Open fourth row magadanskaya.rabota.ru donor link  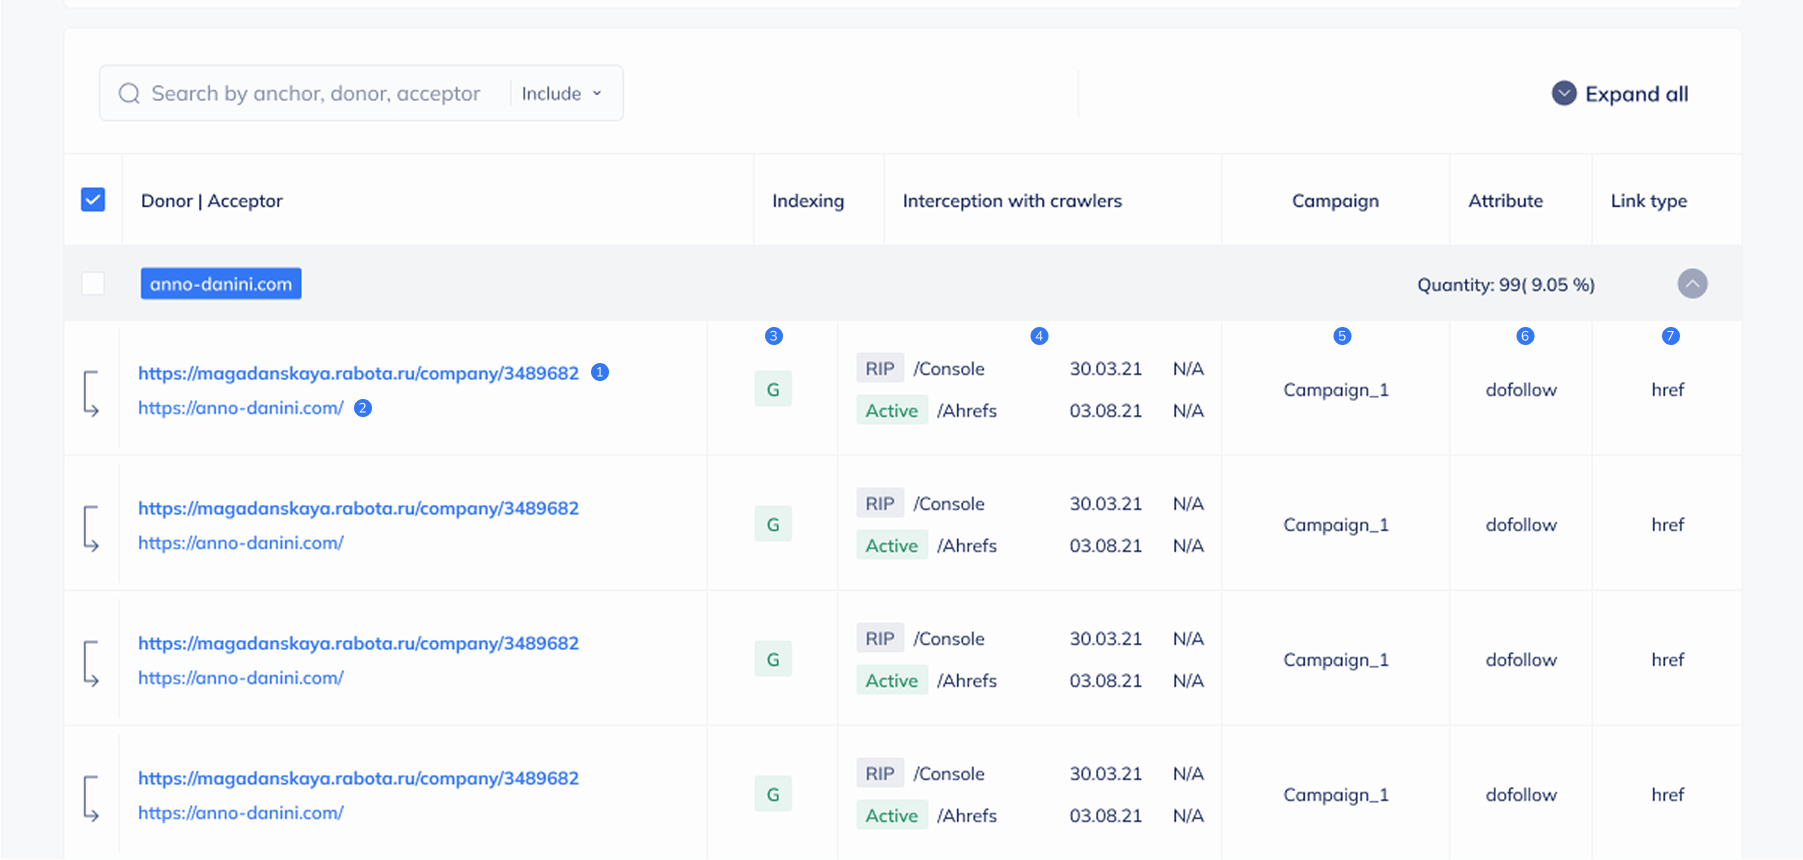coord(358,778)
